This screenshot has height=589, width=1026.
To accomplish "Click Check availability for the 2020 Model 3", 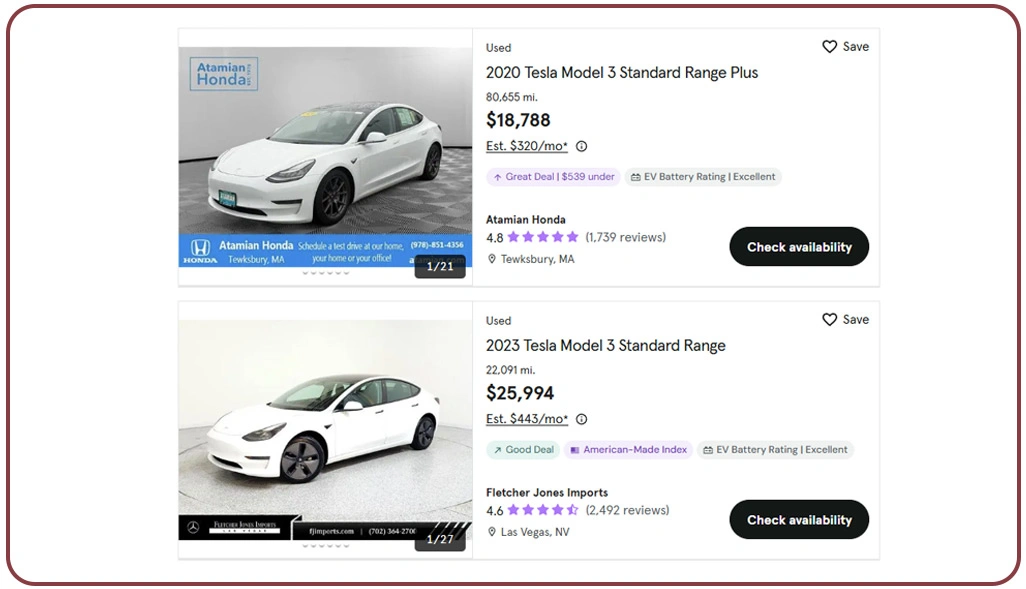I will (798, 246).
